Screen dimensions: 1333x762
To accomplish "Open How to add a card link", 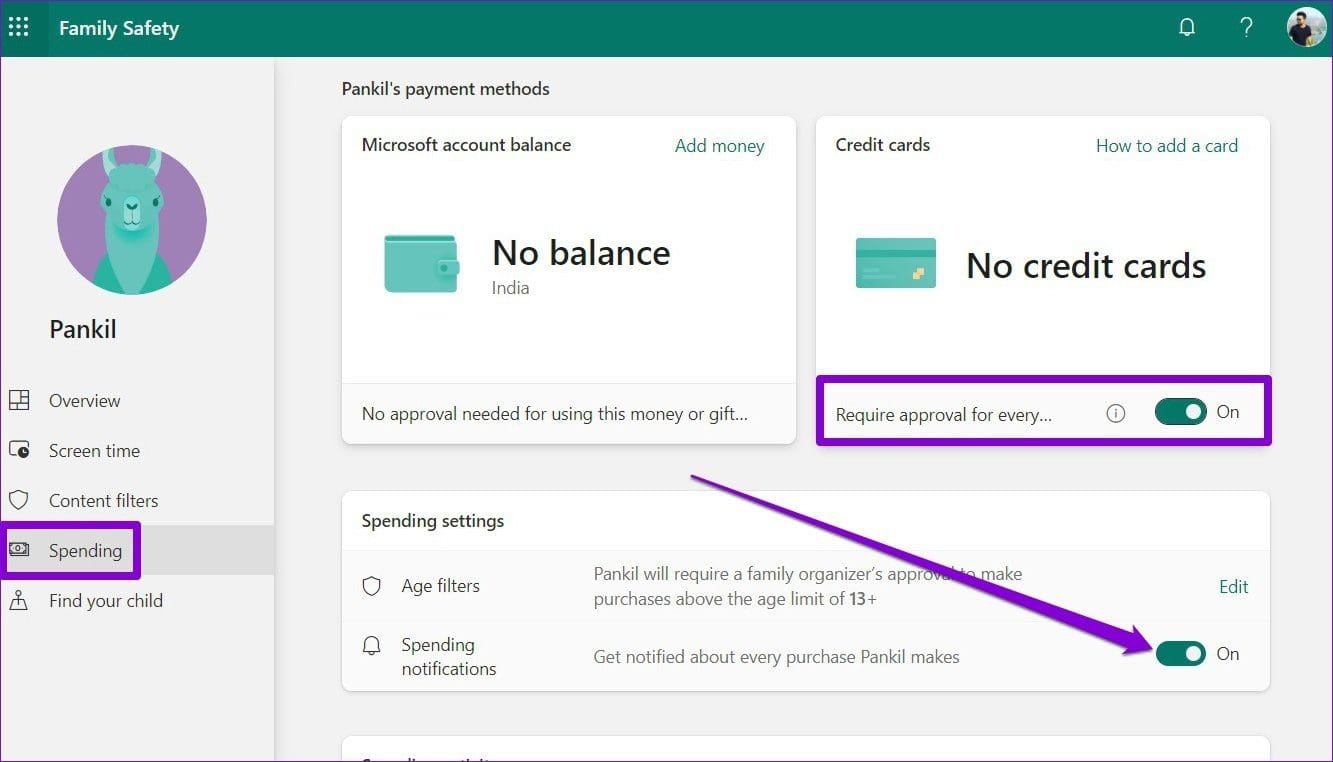I will 1167,146.
